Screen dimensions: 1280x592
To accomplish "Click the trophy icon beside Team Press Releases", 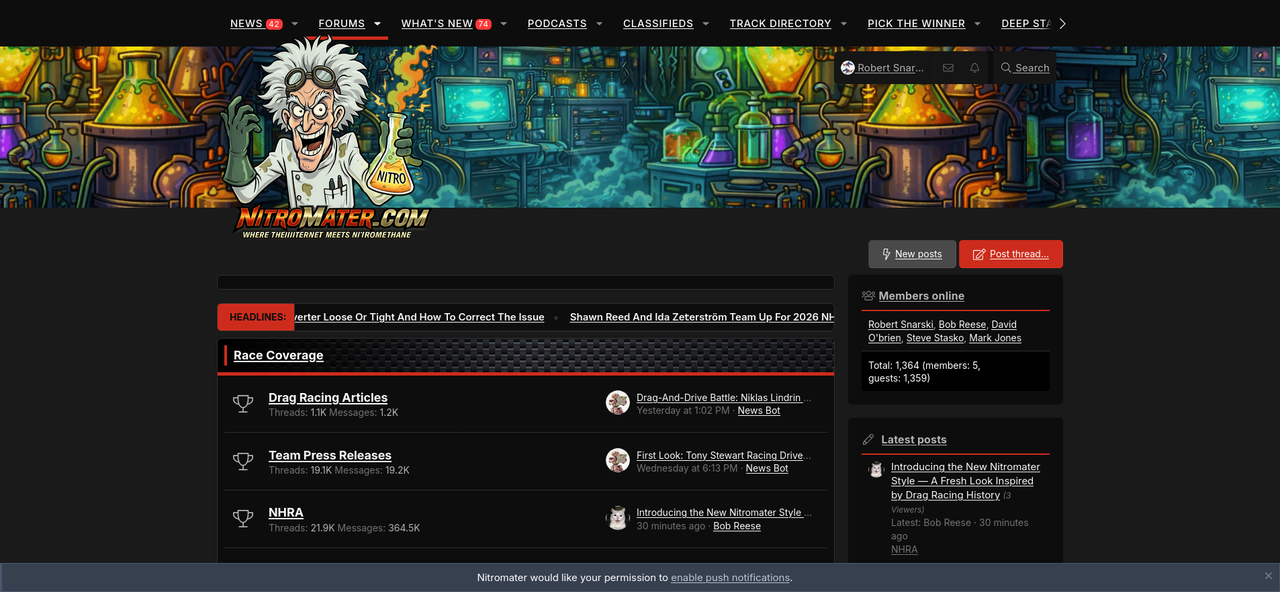I will pyautogui.click(x=243, y=462).
